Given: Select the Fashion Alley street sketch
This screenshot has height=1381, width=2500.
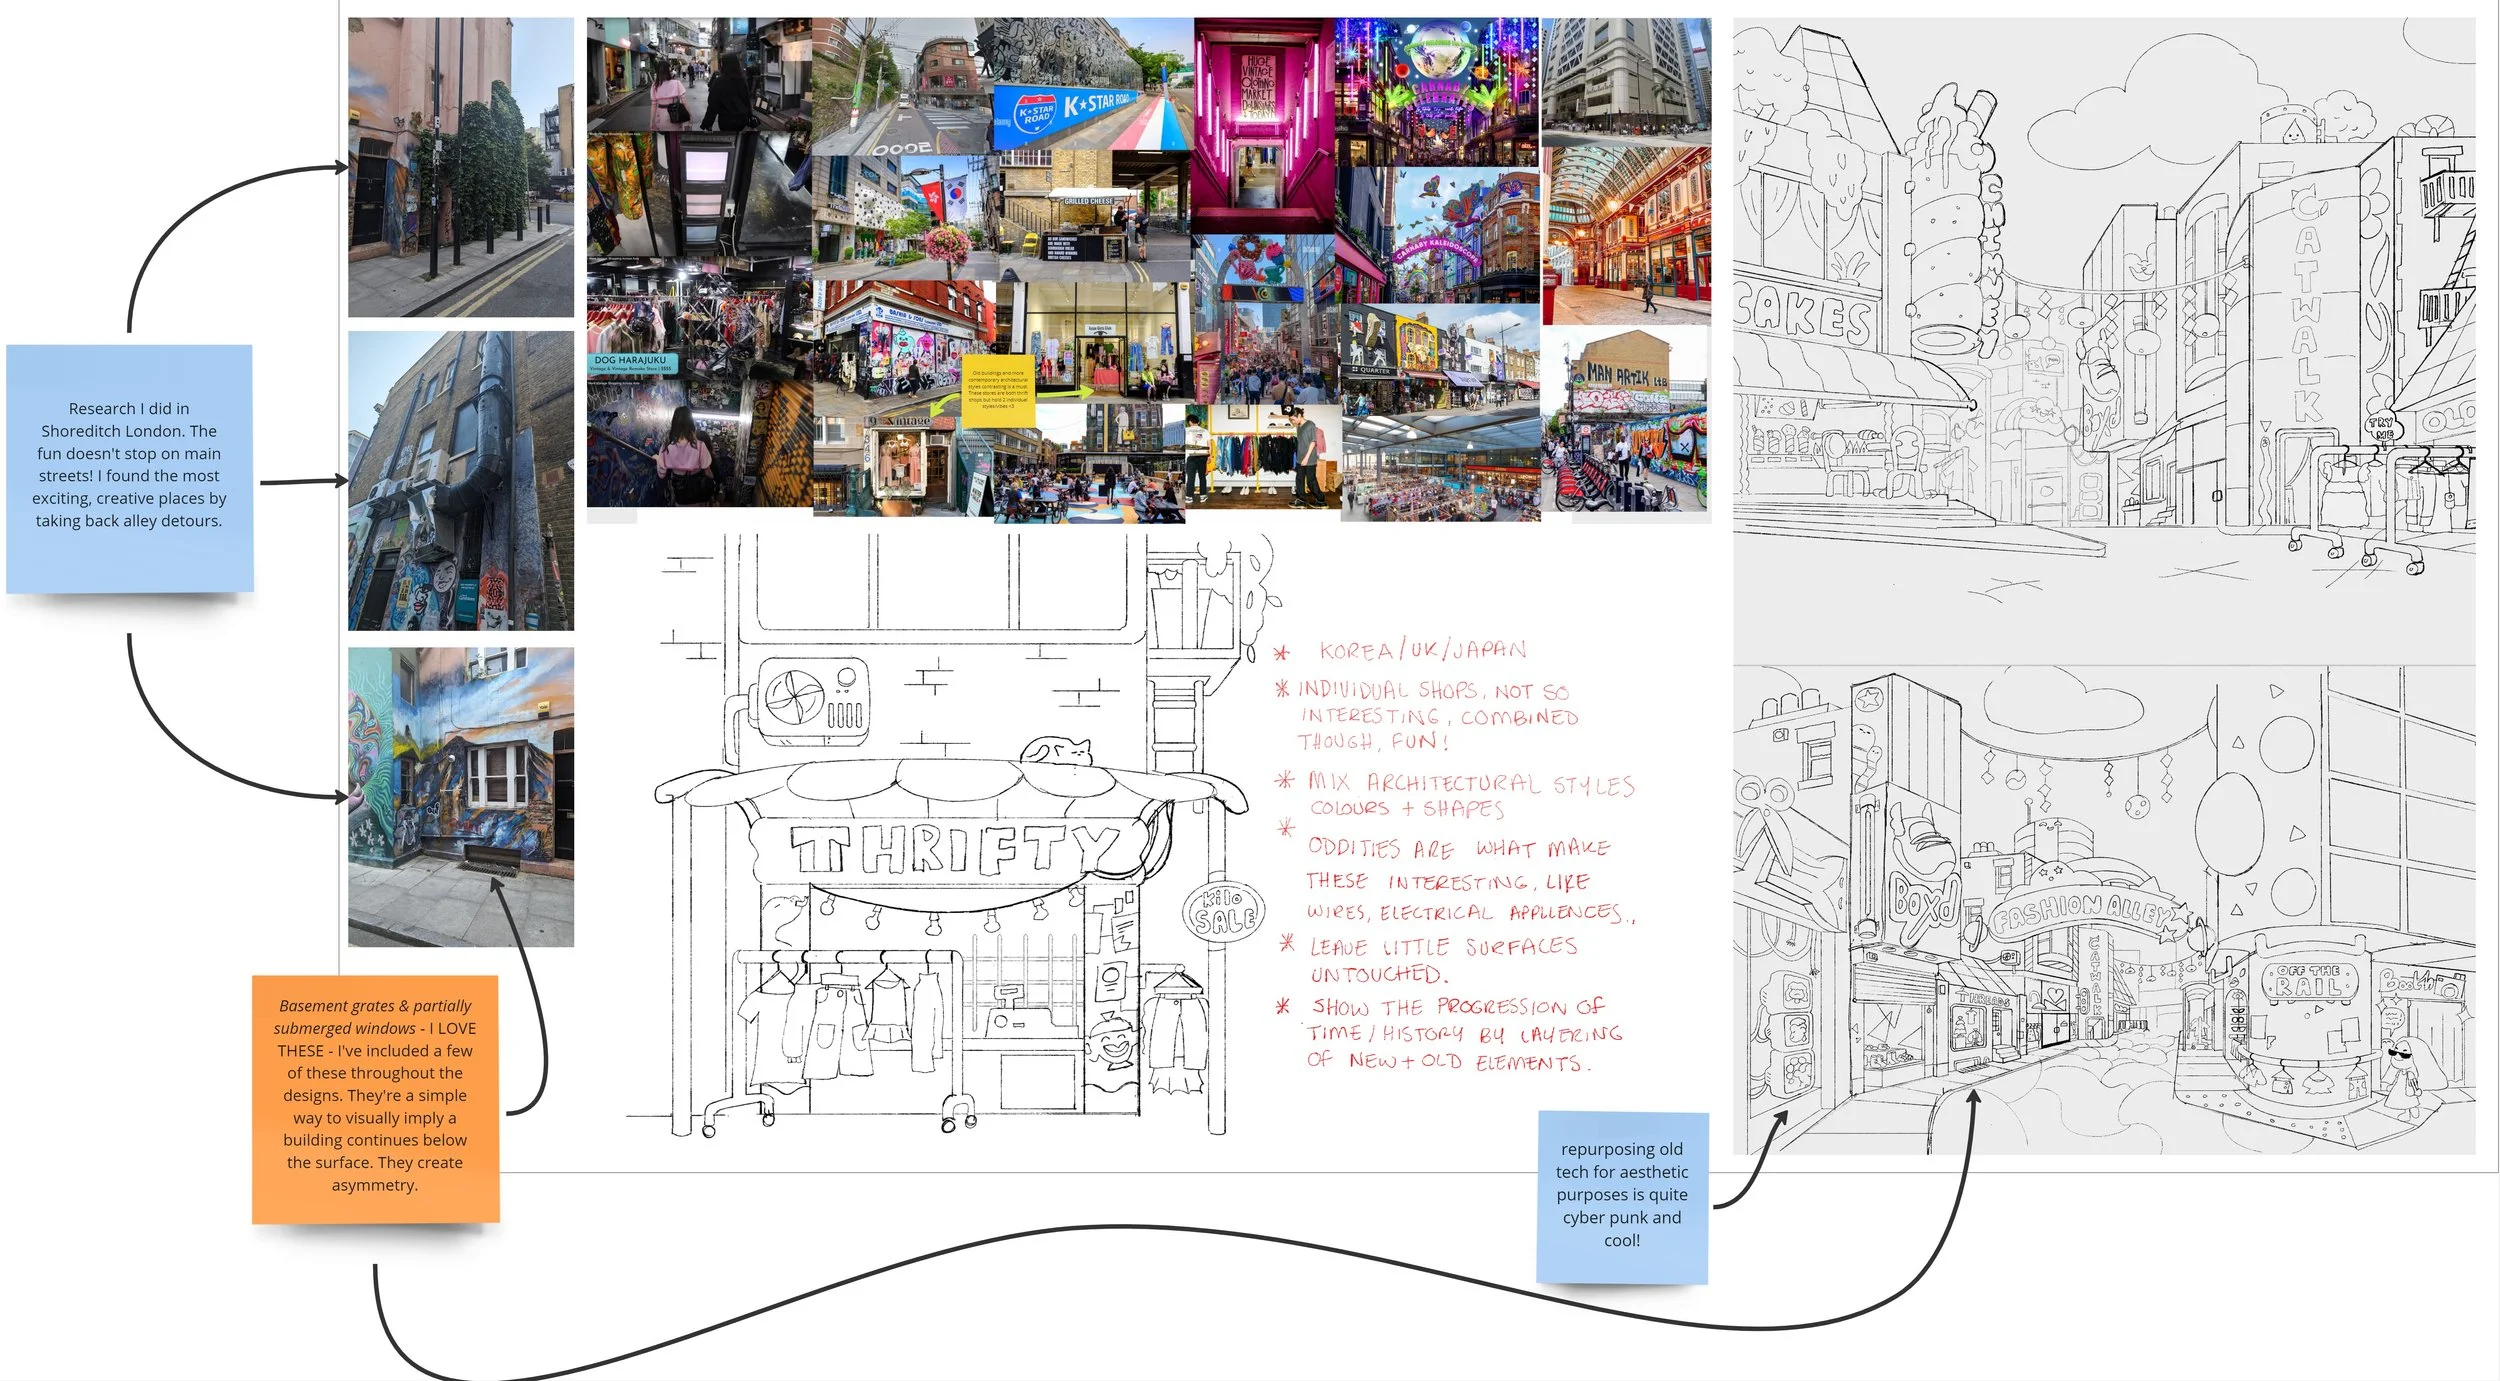Looking at the screenshot, I should tap(2103, 910).
